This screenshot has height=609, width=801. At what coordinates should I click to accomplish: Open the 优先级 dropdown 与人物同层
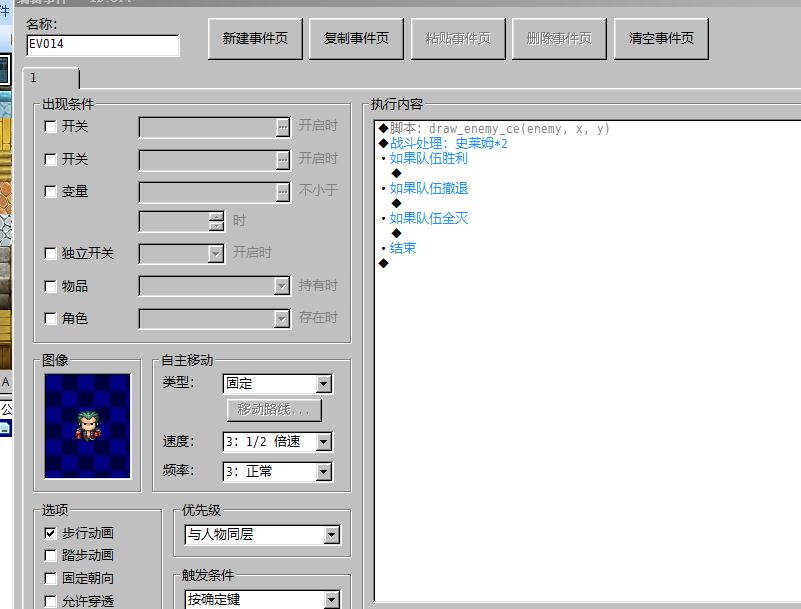(262, 535)
